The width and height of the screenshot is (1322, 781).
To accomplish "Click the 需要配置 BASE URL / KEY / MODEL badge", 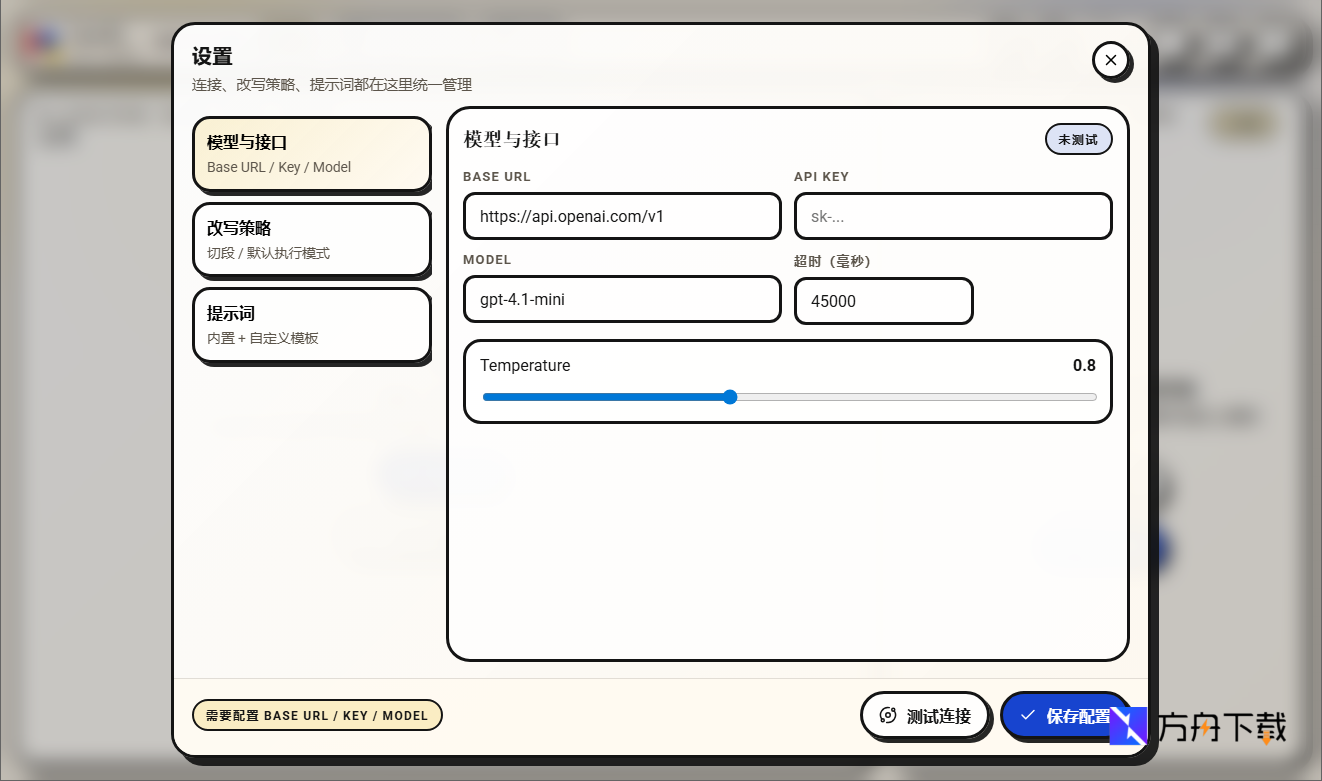I will [317, 715].
